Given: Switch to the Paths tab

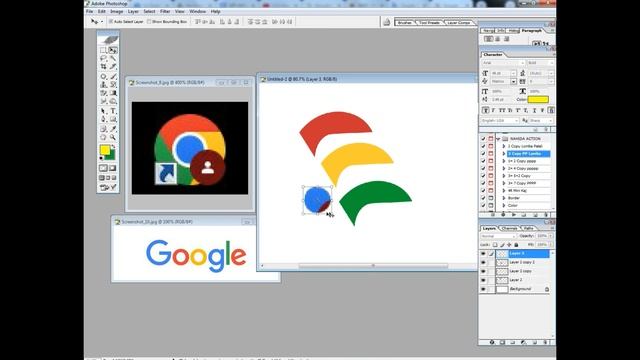Looking at the screenshot, I should pyautogui.click(x=528, y=228).
